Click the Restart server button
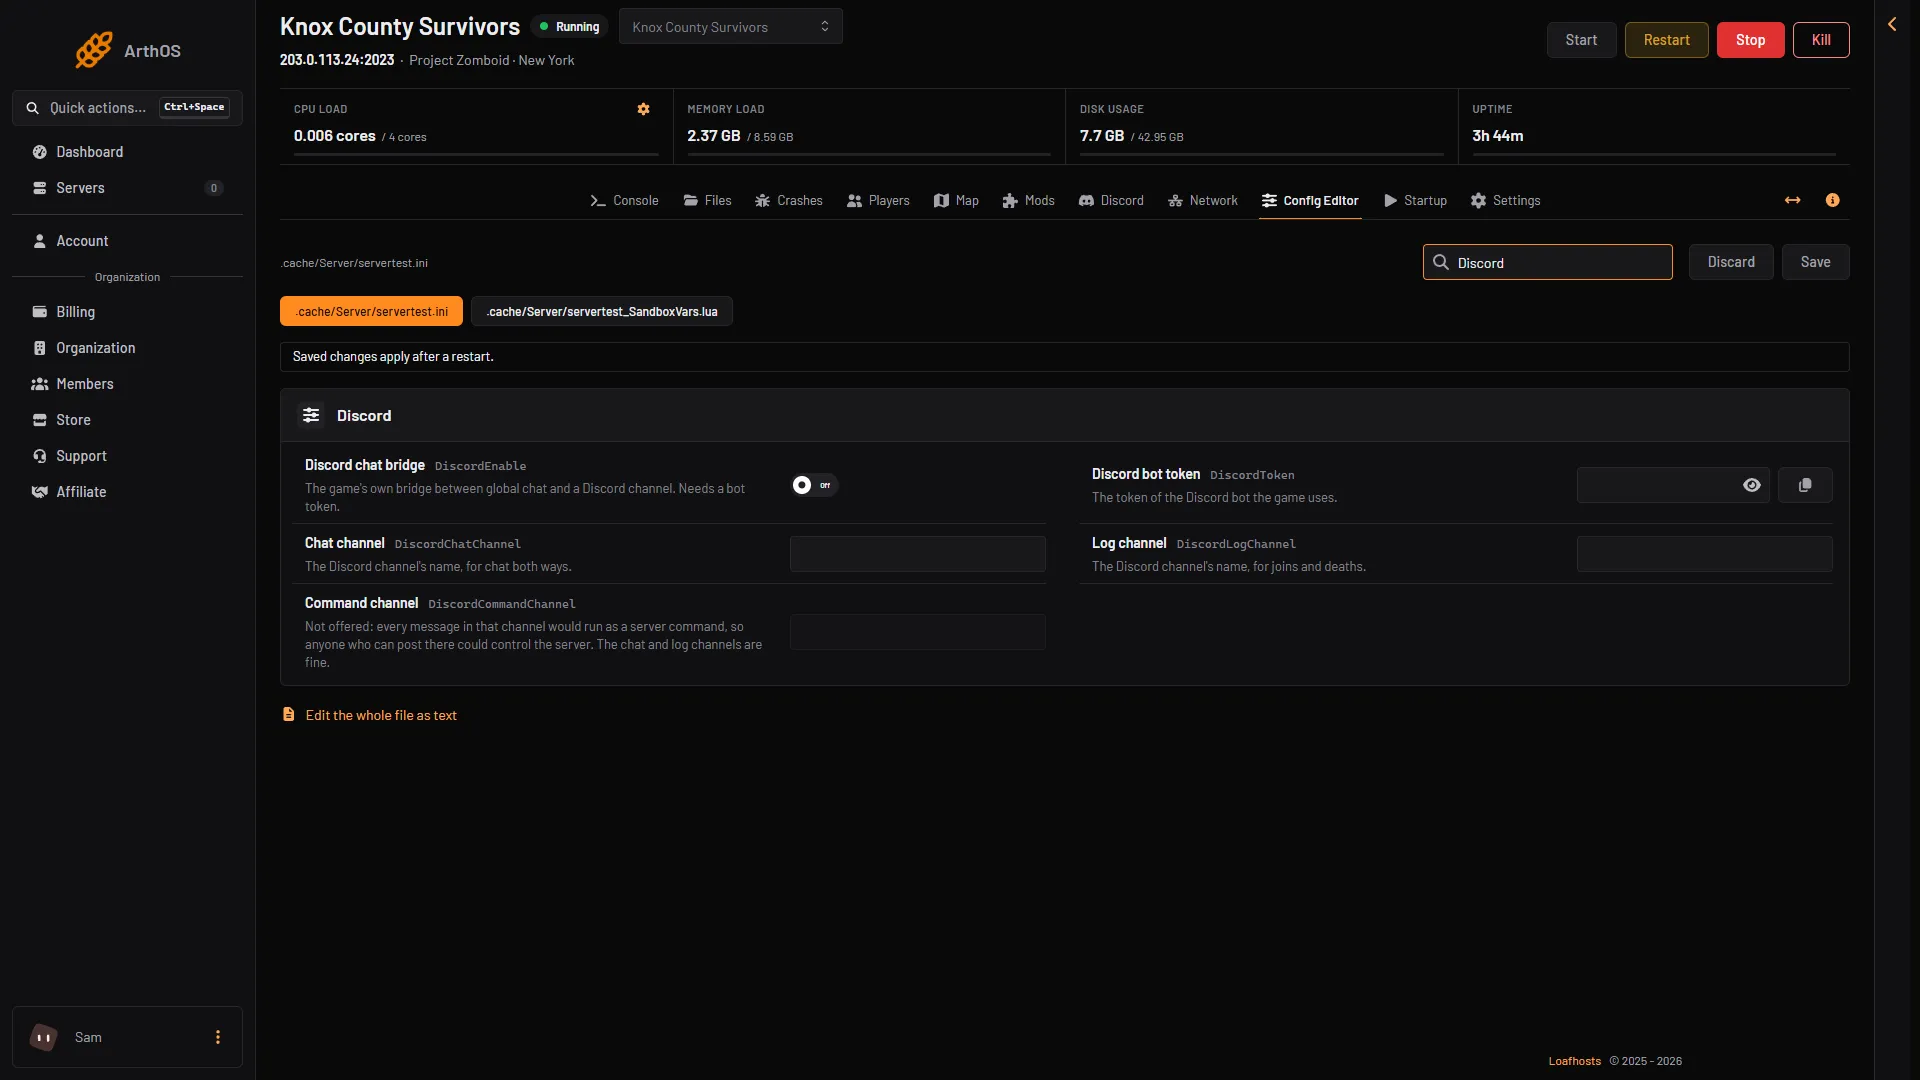 1667,40
